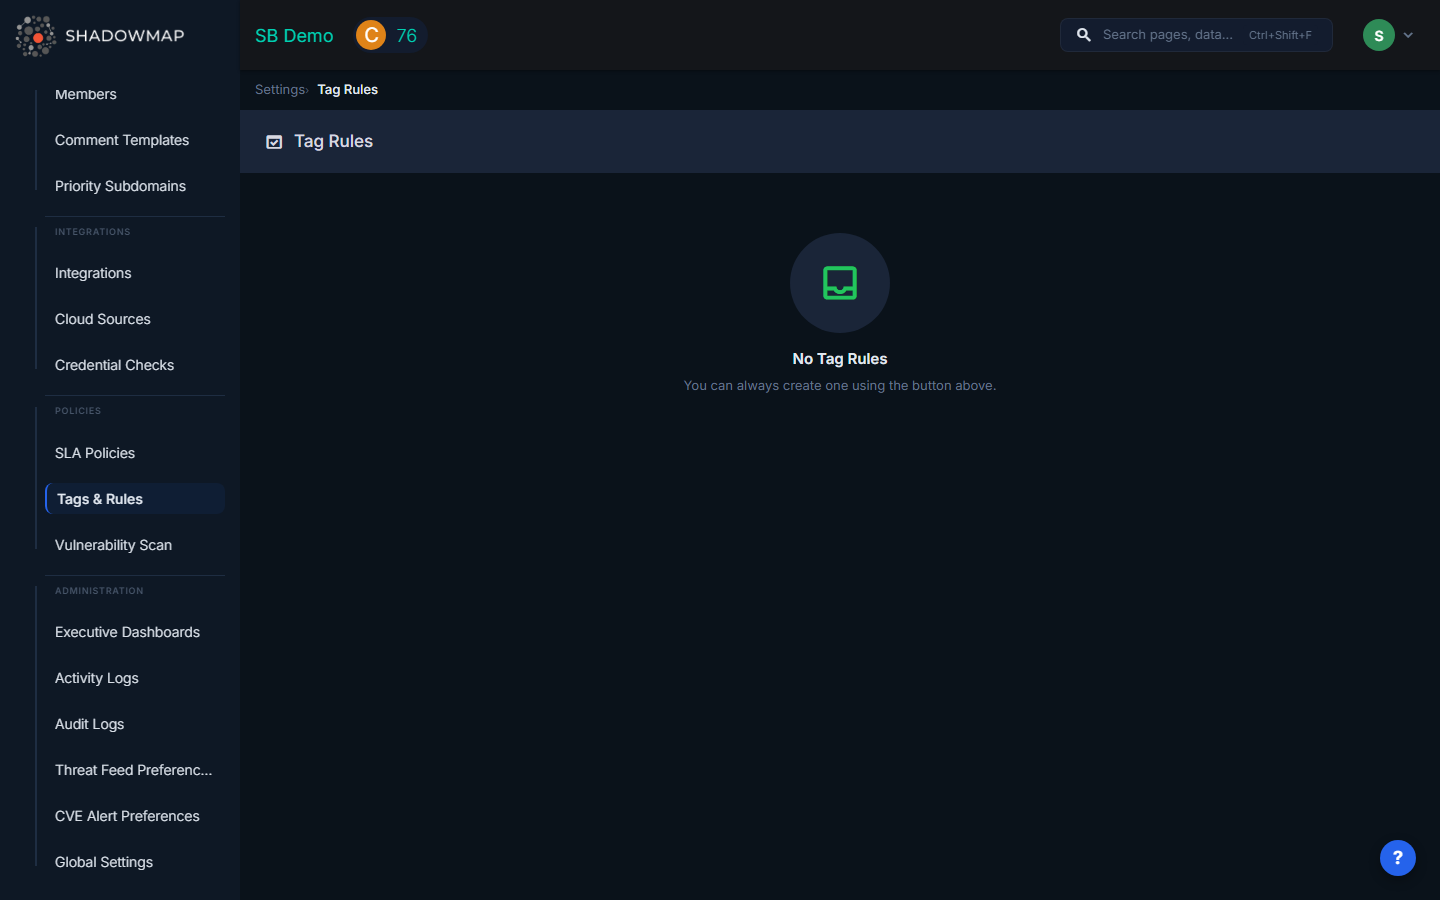Select Cloud Sources in sidebar
Viewport: 1440px width, 900px height.
coord(103,319)
